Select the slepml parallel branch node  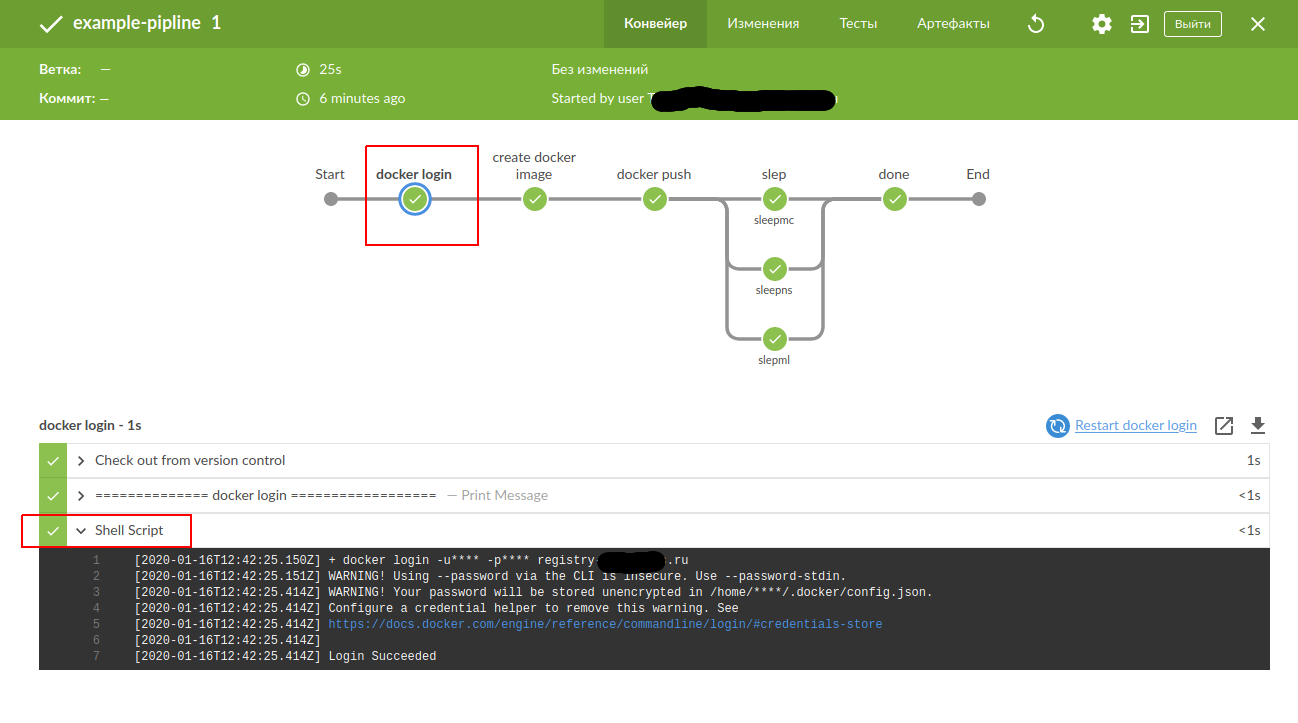pyautogui.click(x=774, y=339)
